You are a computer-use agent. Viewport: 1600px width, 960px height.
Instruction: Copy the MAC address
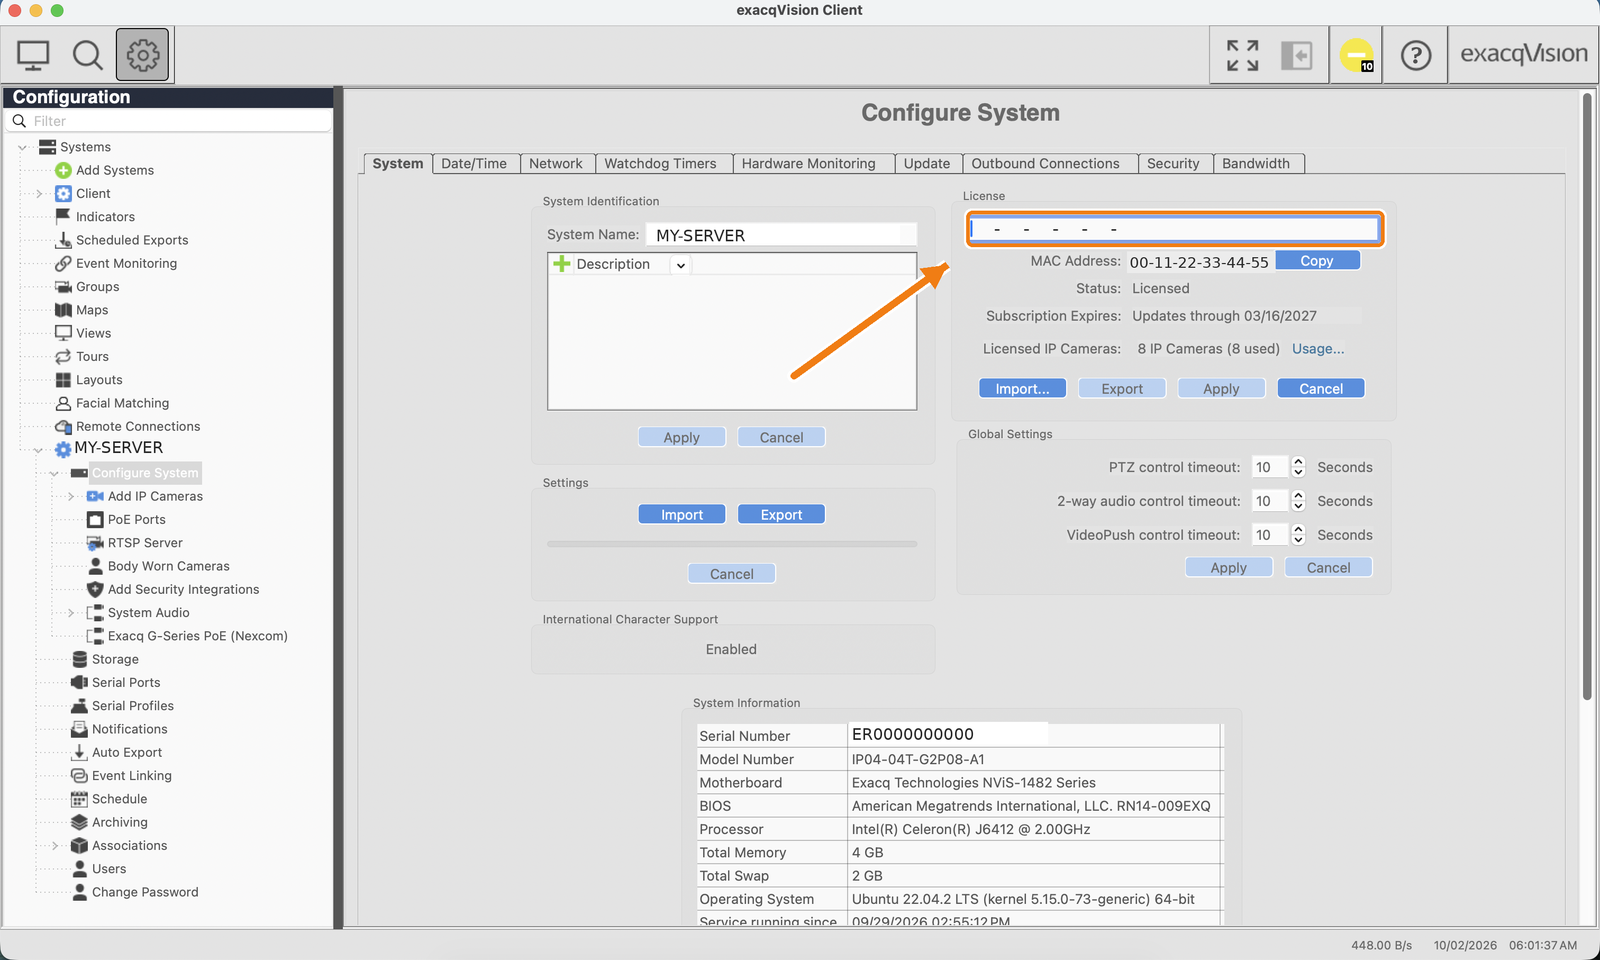1317,261
